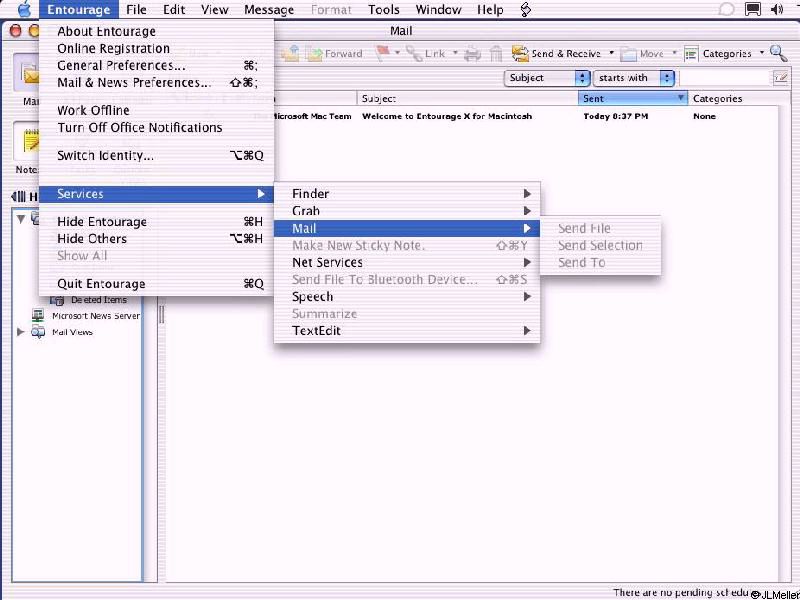Click the Categories toolbar button
Image resolution: width=800 pixels, height=600 pixels.
click(718, 53)
